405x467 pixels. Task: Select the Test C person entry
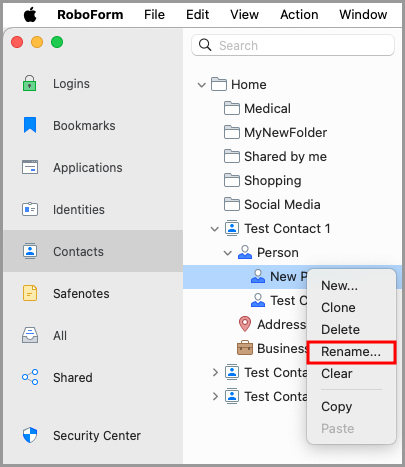point(289,300)
